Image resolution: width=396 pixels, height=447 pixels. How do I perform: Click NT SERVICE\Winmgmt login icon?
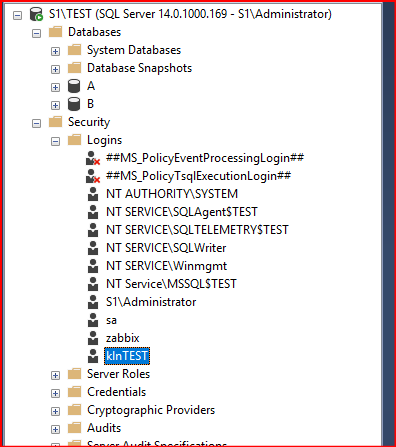tap(93, 266)
